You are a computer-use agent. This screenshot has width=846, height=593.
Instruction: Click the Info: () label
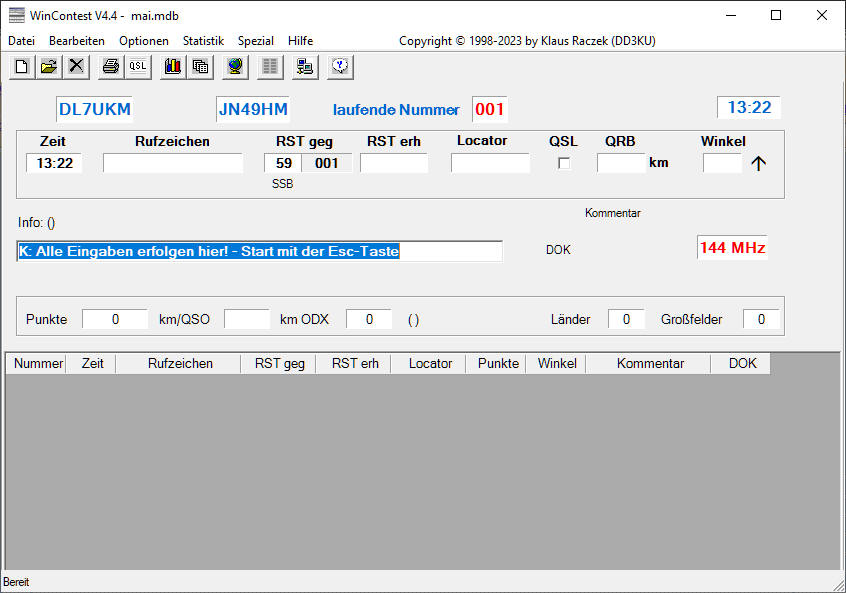point(36,223)
